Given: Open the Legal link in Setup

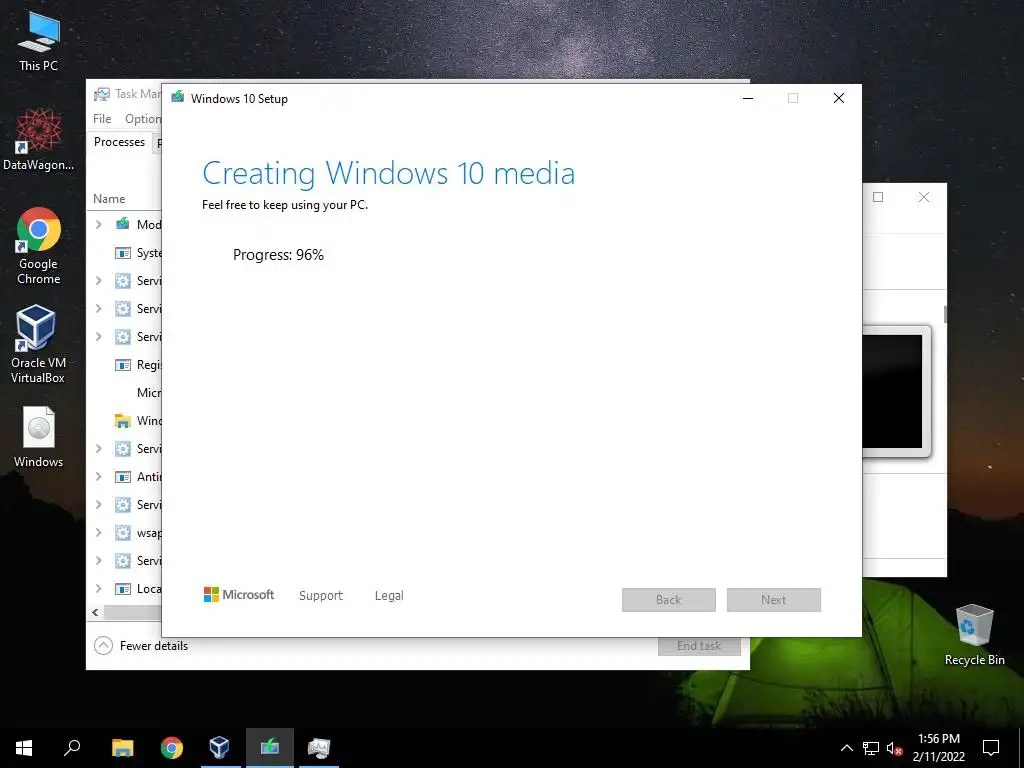Looking at the screenshot, I should (x=389, y=596).
